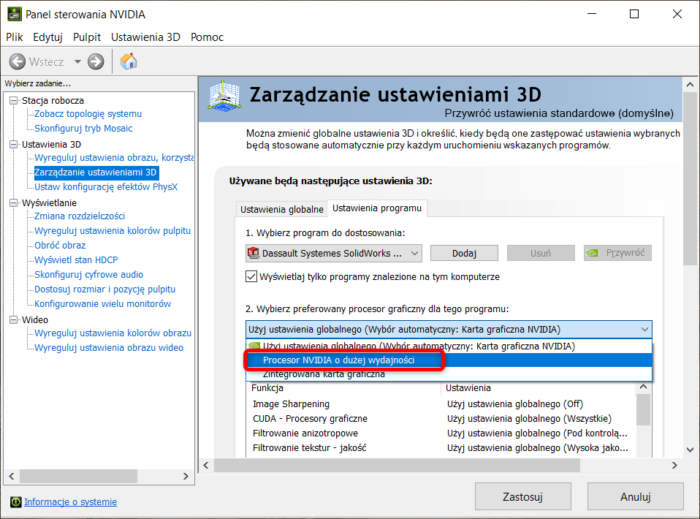Click the 'Ustawienia' column header
Viewport: 700px width, 519px height.
tap(538, 388)
